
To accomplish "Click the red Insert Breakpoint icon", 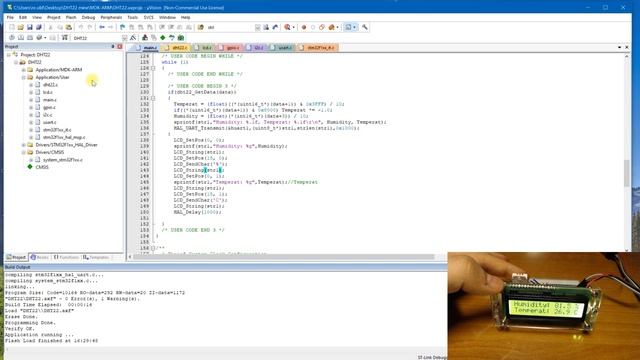I will click(x=304, y=27).
